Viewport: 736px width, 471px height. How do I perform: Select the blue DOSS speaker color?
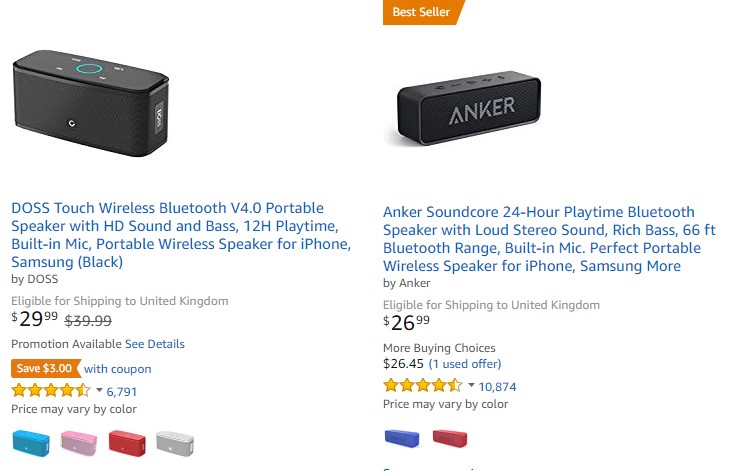(30, 441)
